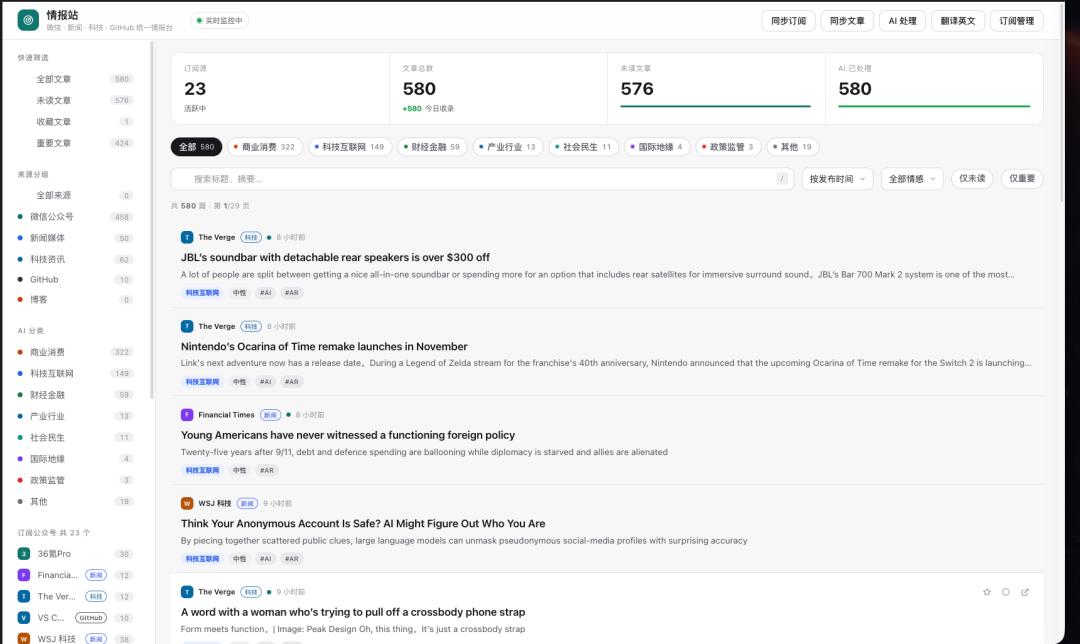Click Financial Times icon on foreign policy article
This screenshot has width=1080, height=644.
click(187, 415)
